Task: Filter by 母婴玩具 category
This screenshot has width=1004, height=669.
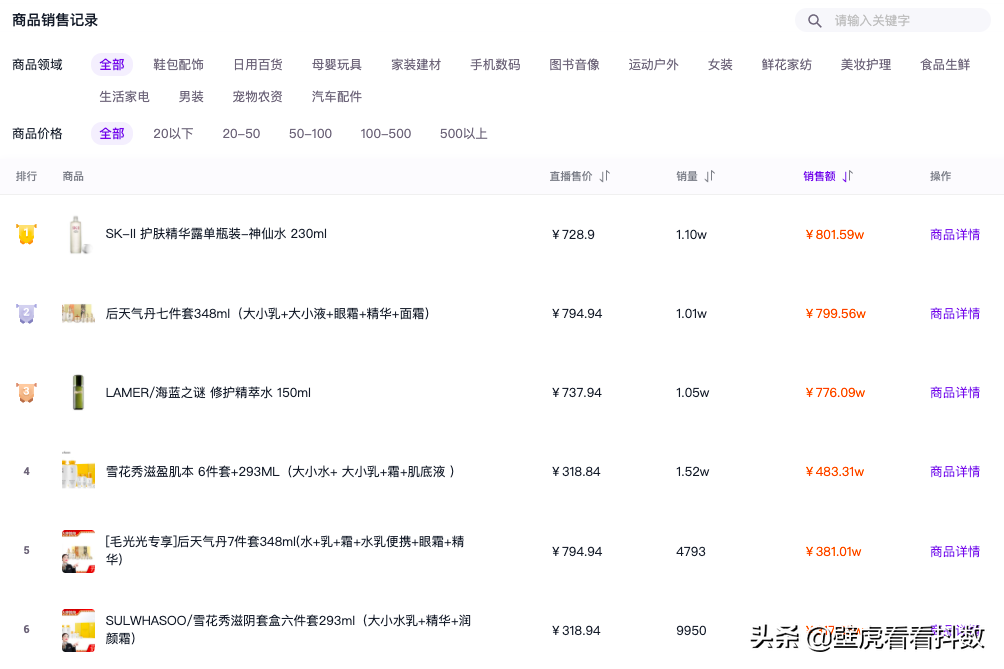Action: click(337, 64)
